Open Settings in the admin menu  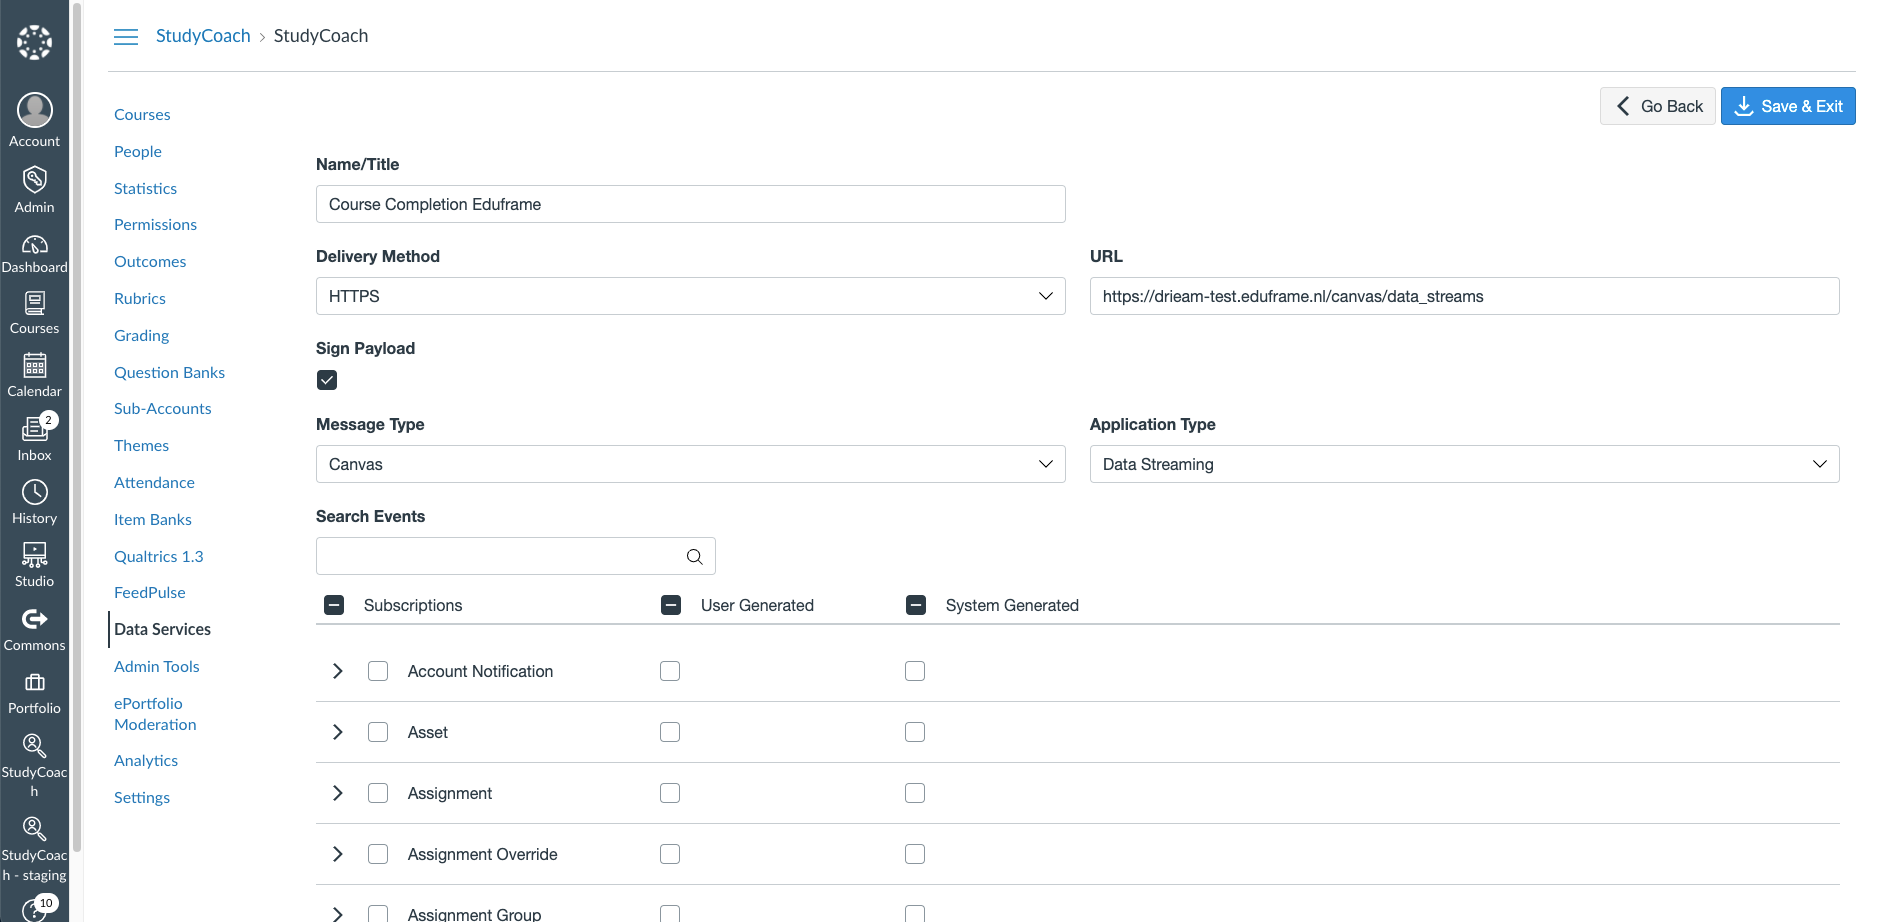coord(142,798)
